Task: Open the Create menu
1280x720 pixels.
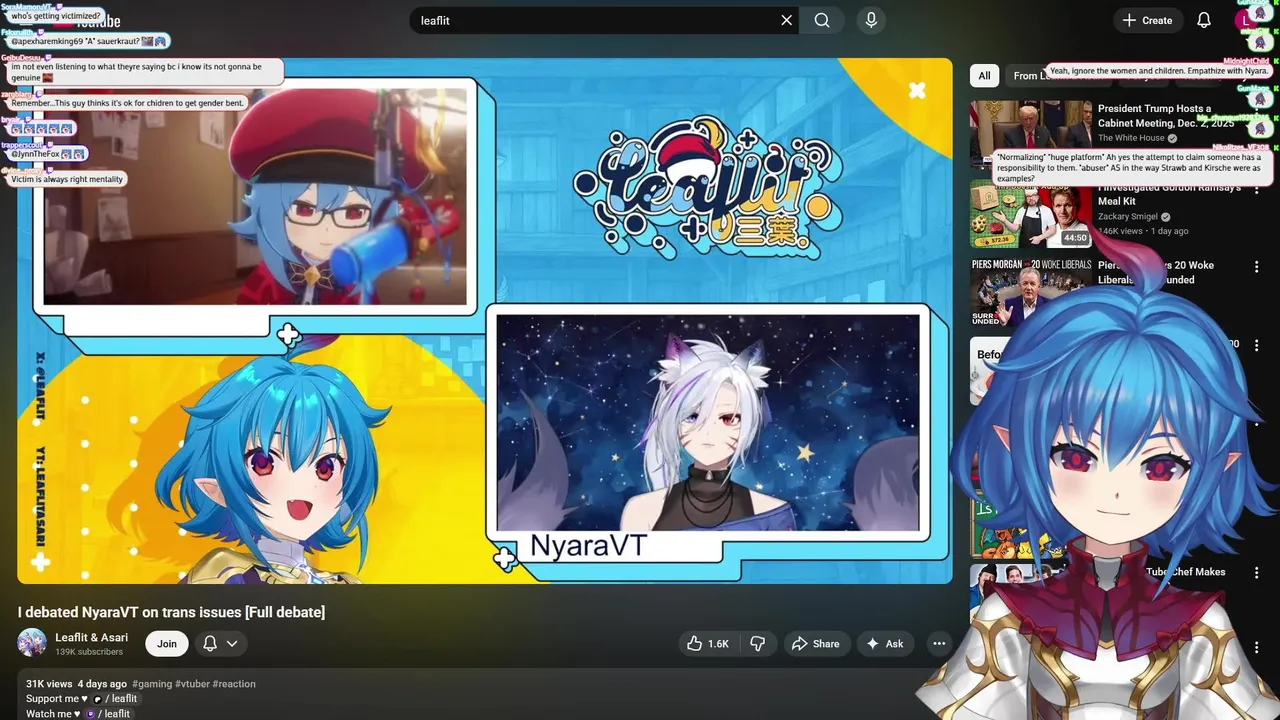Action: (x=1147, y=20)
